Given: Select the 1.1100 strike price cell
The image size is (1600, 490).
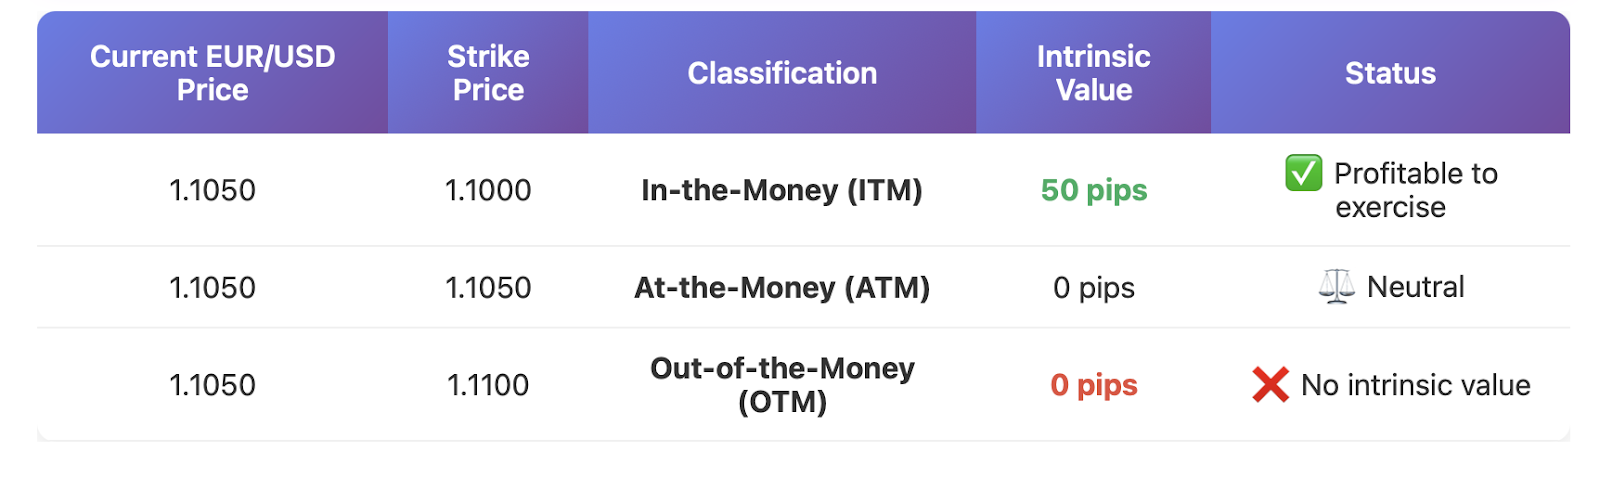Looking at the screenshot, I should tap(488, 385).
